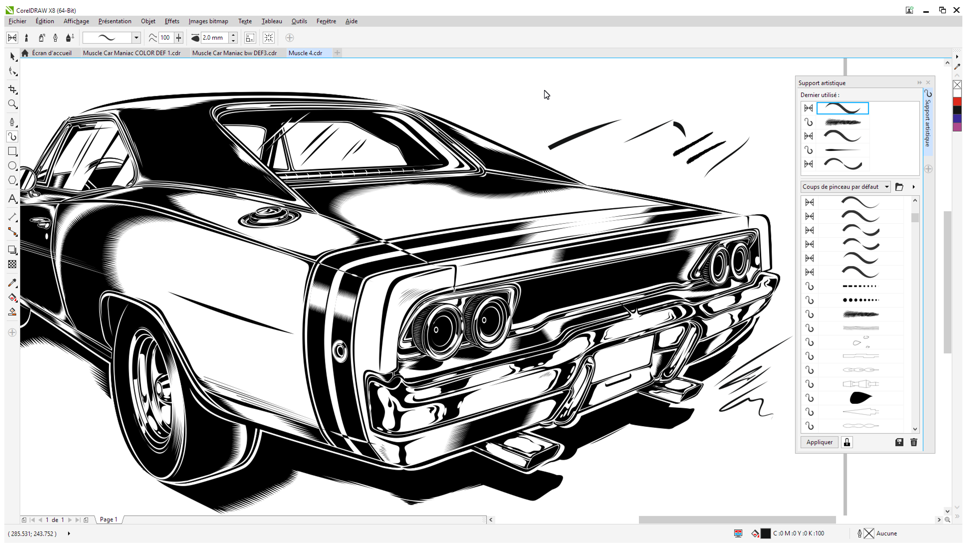This screenshot has height=549, width=966.
Task: Open the Effets menu
Action: [172, 21]
